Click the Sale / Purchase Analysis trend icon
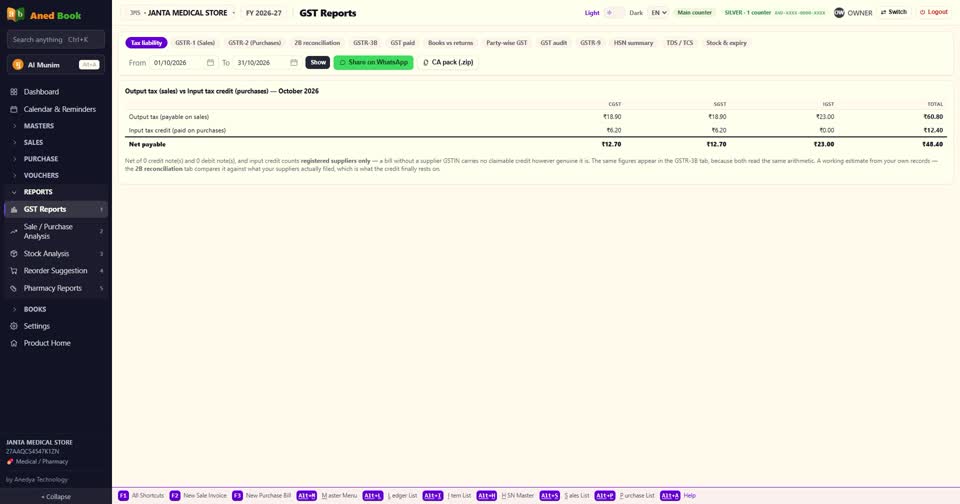Image resolution: width=960 pixels, height=504 pixels. 13,231
